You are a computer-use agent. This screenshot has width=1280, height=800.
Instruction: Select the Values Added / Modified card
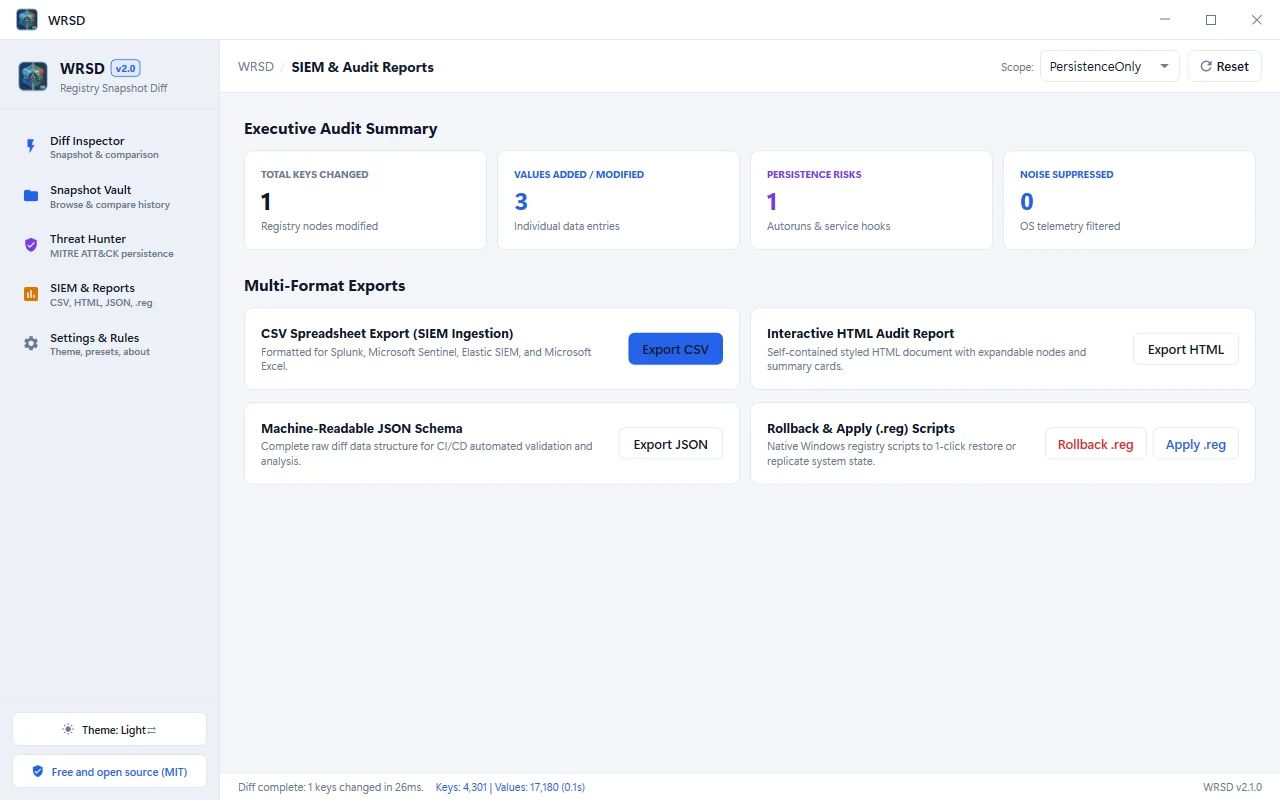point(618,200)
